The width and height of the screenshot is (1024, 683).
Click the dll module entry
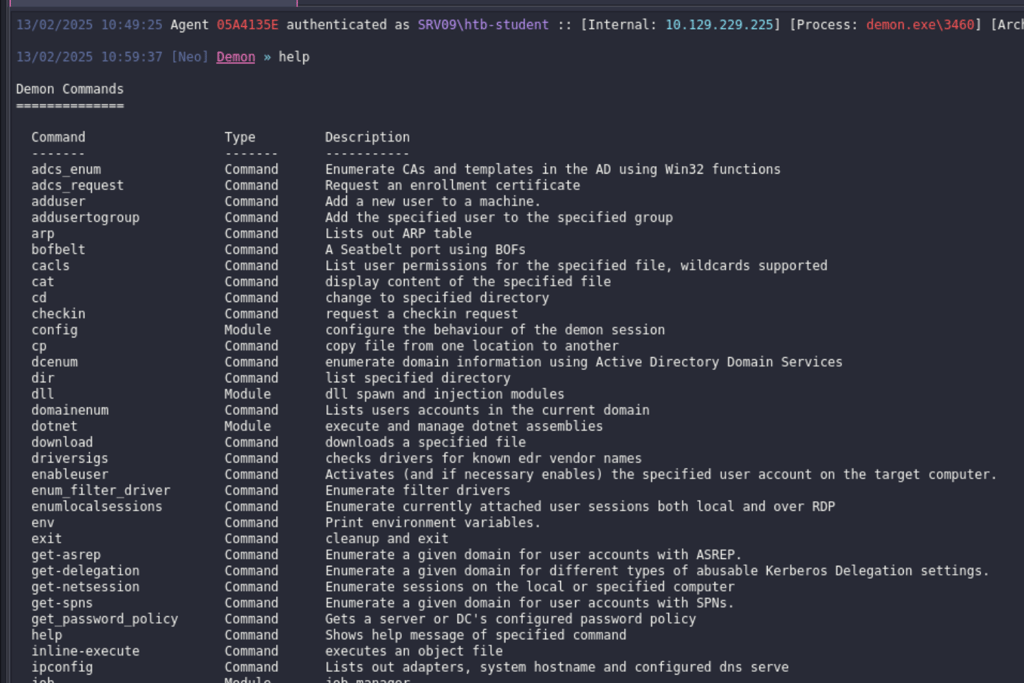click(x=42, y=394)
